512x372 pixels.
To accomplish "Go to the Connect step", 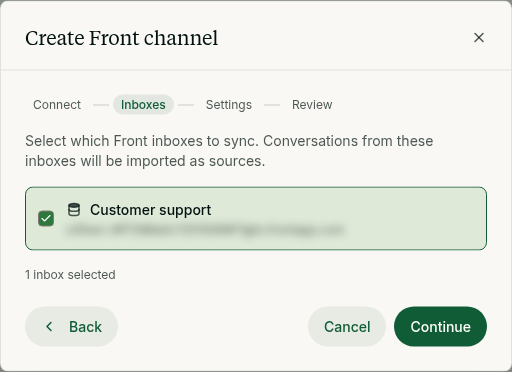I will click(x=57, y=105).
